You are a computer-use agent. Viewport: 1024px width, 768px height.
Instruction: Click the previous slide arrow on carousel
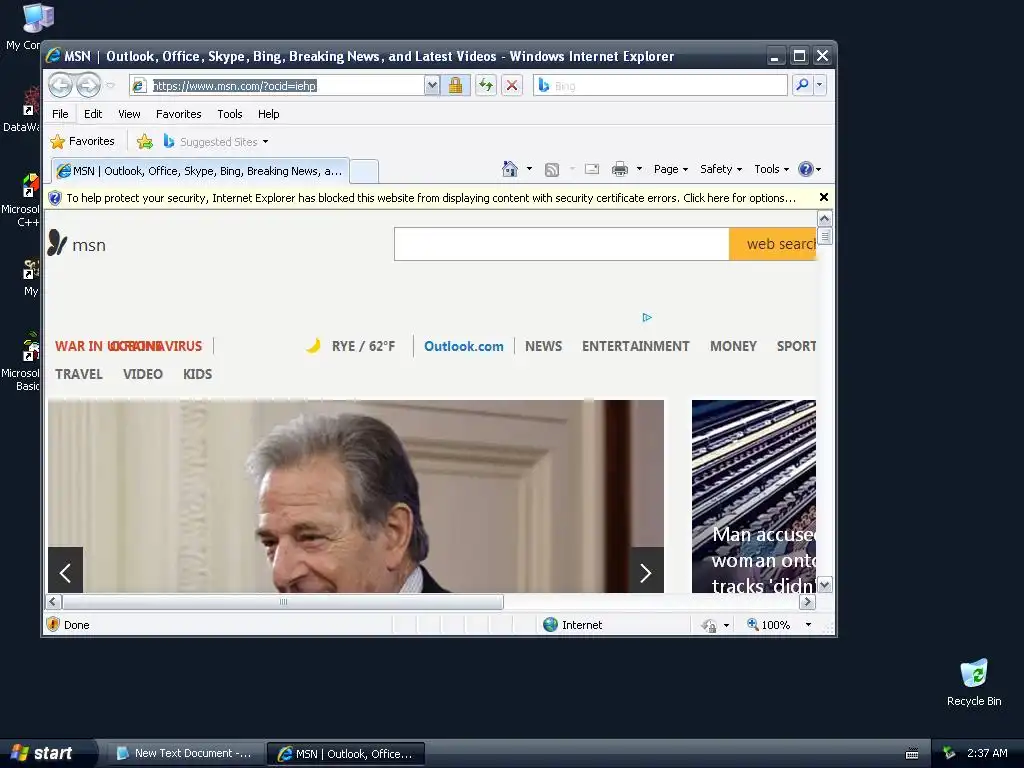point(65,571)
